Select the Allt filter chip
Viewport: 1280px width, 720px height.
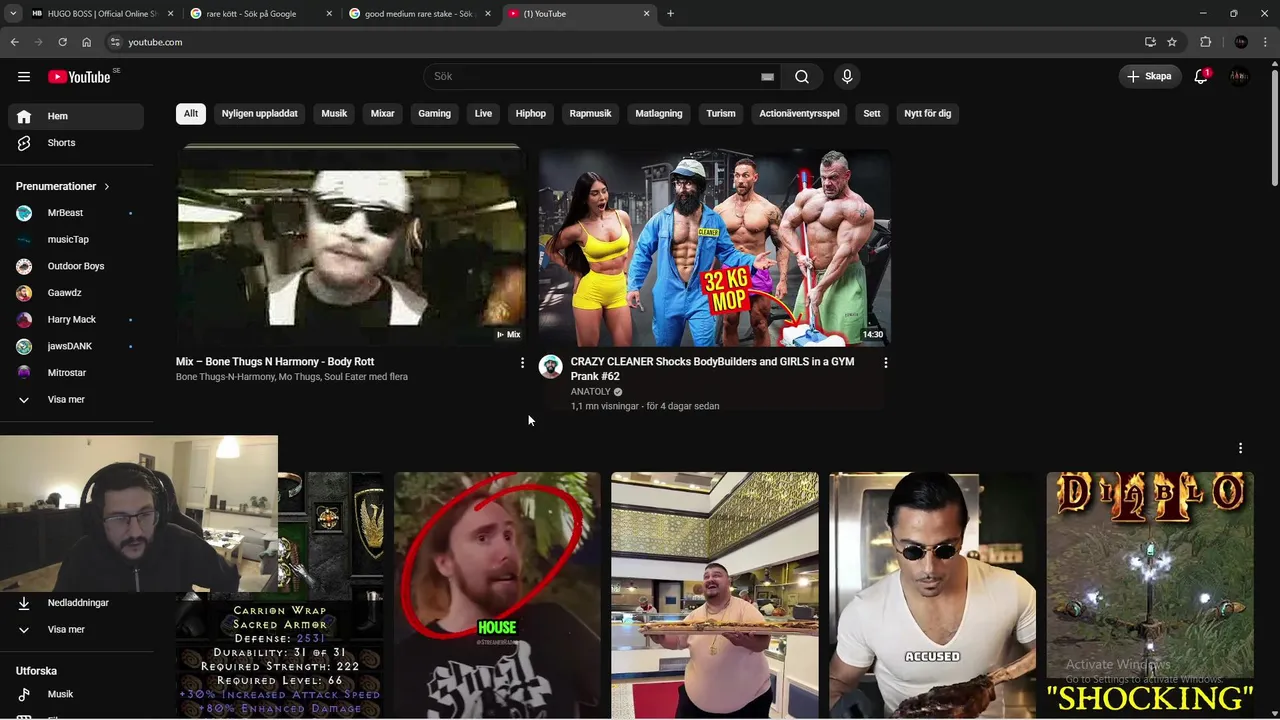point(191,114)
